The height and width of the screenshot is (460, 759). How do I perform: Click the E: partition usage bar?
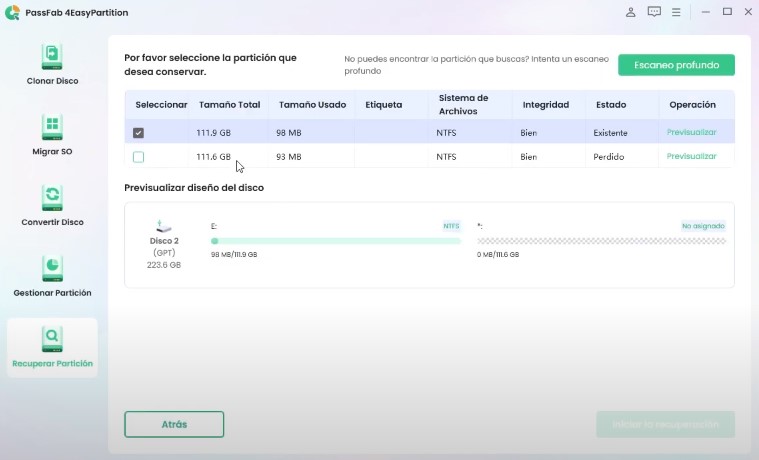coord(335,241)
